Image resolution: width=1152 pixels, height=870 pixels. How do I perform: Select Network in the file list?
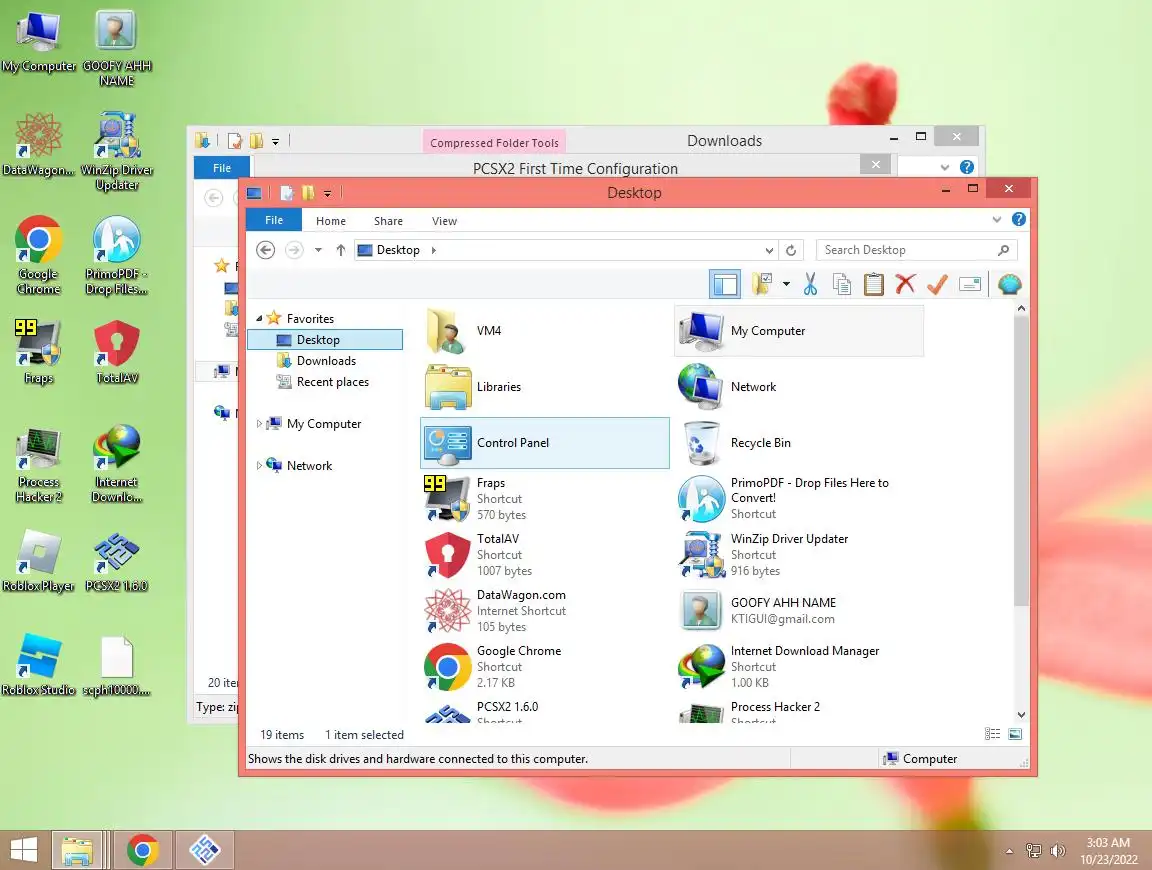pyautogui.click(x=799, y=387)
